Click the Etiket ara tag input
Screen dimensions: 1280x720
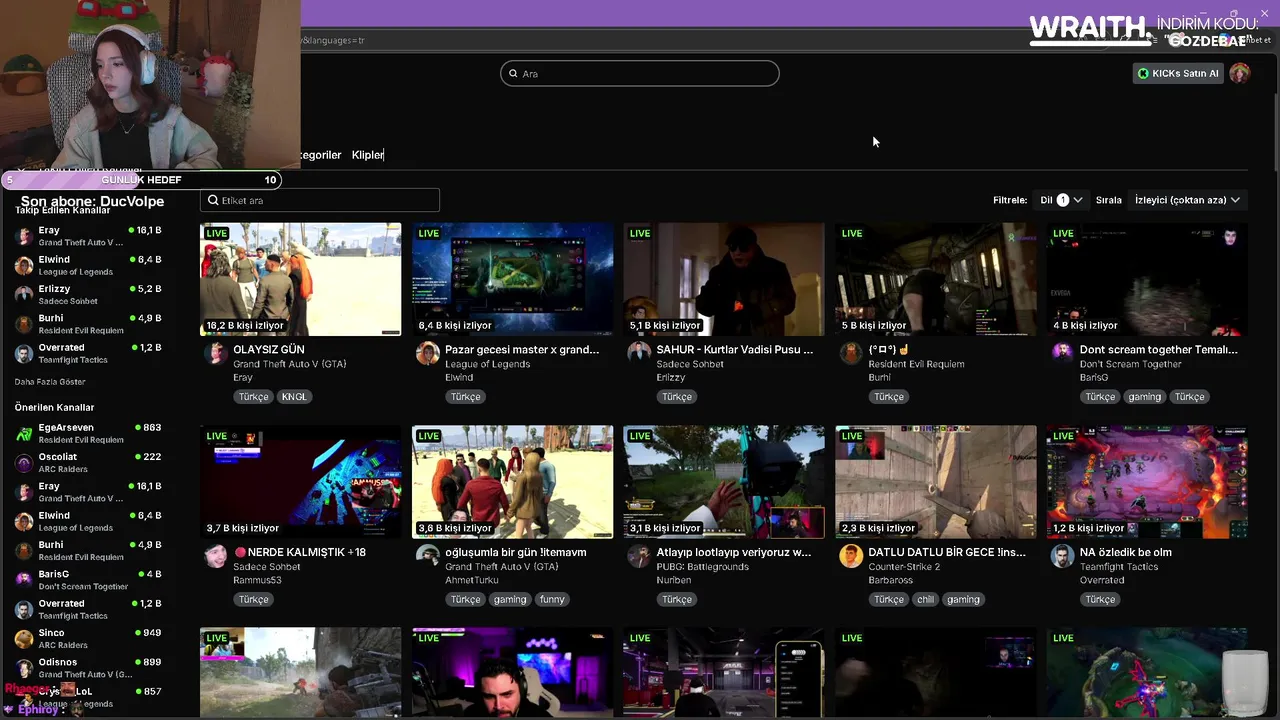320,200
